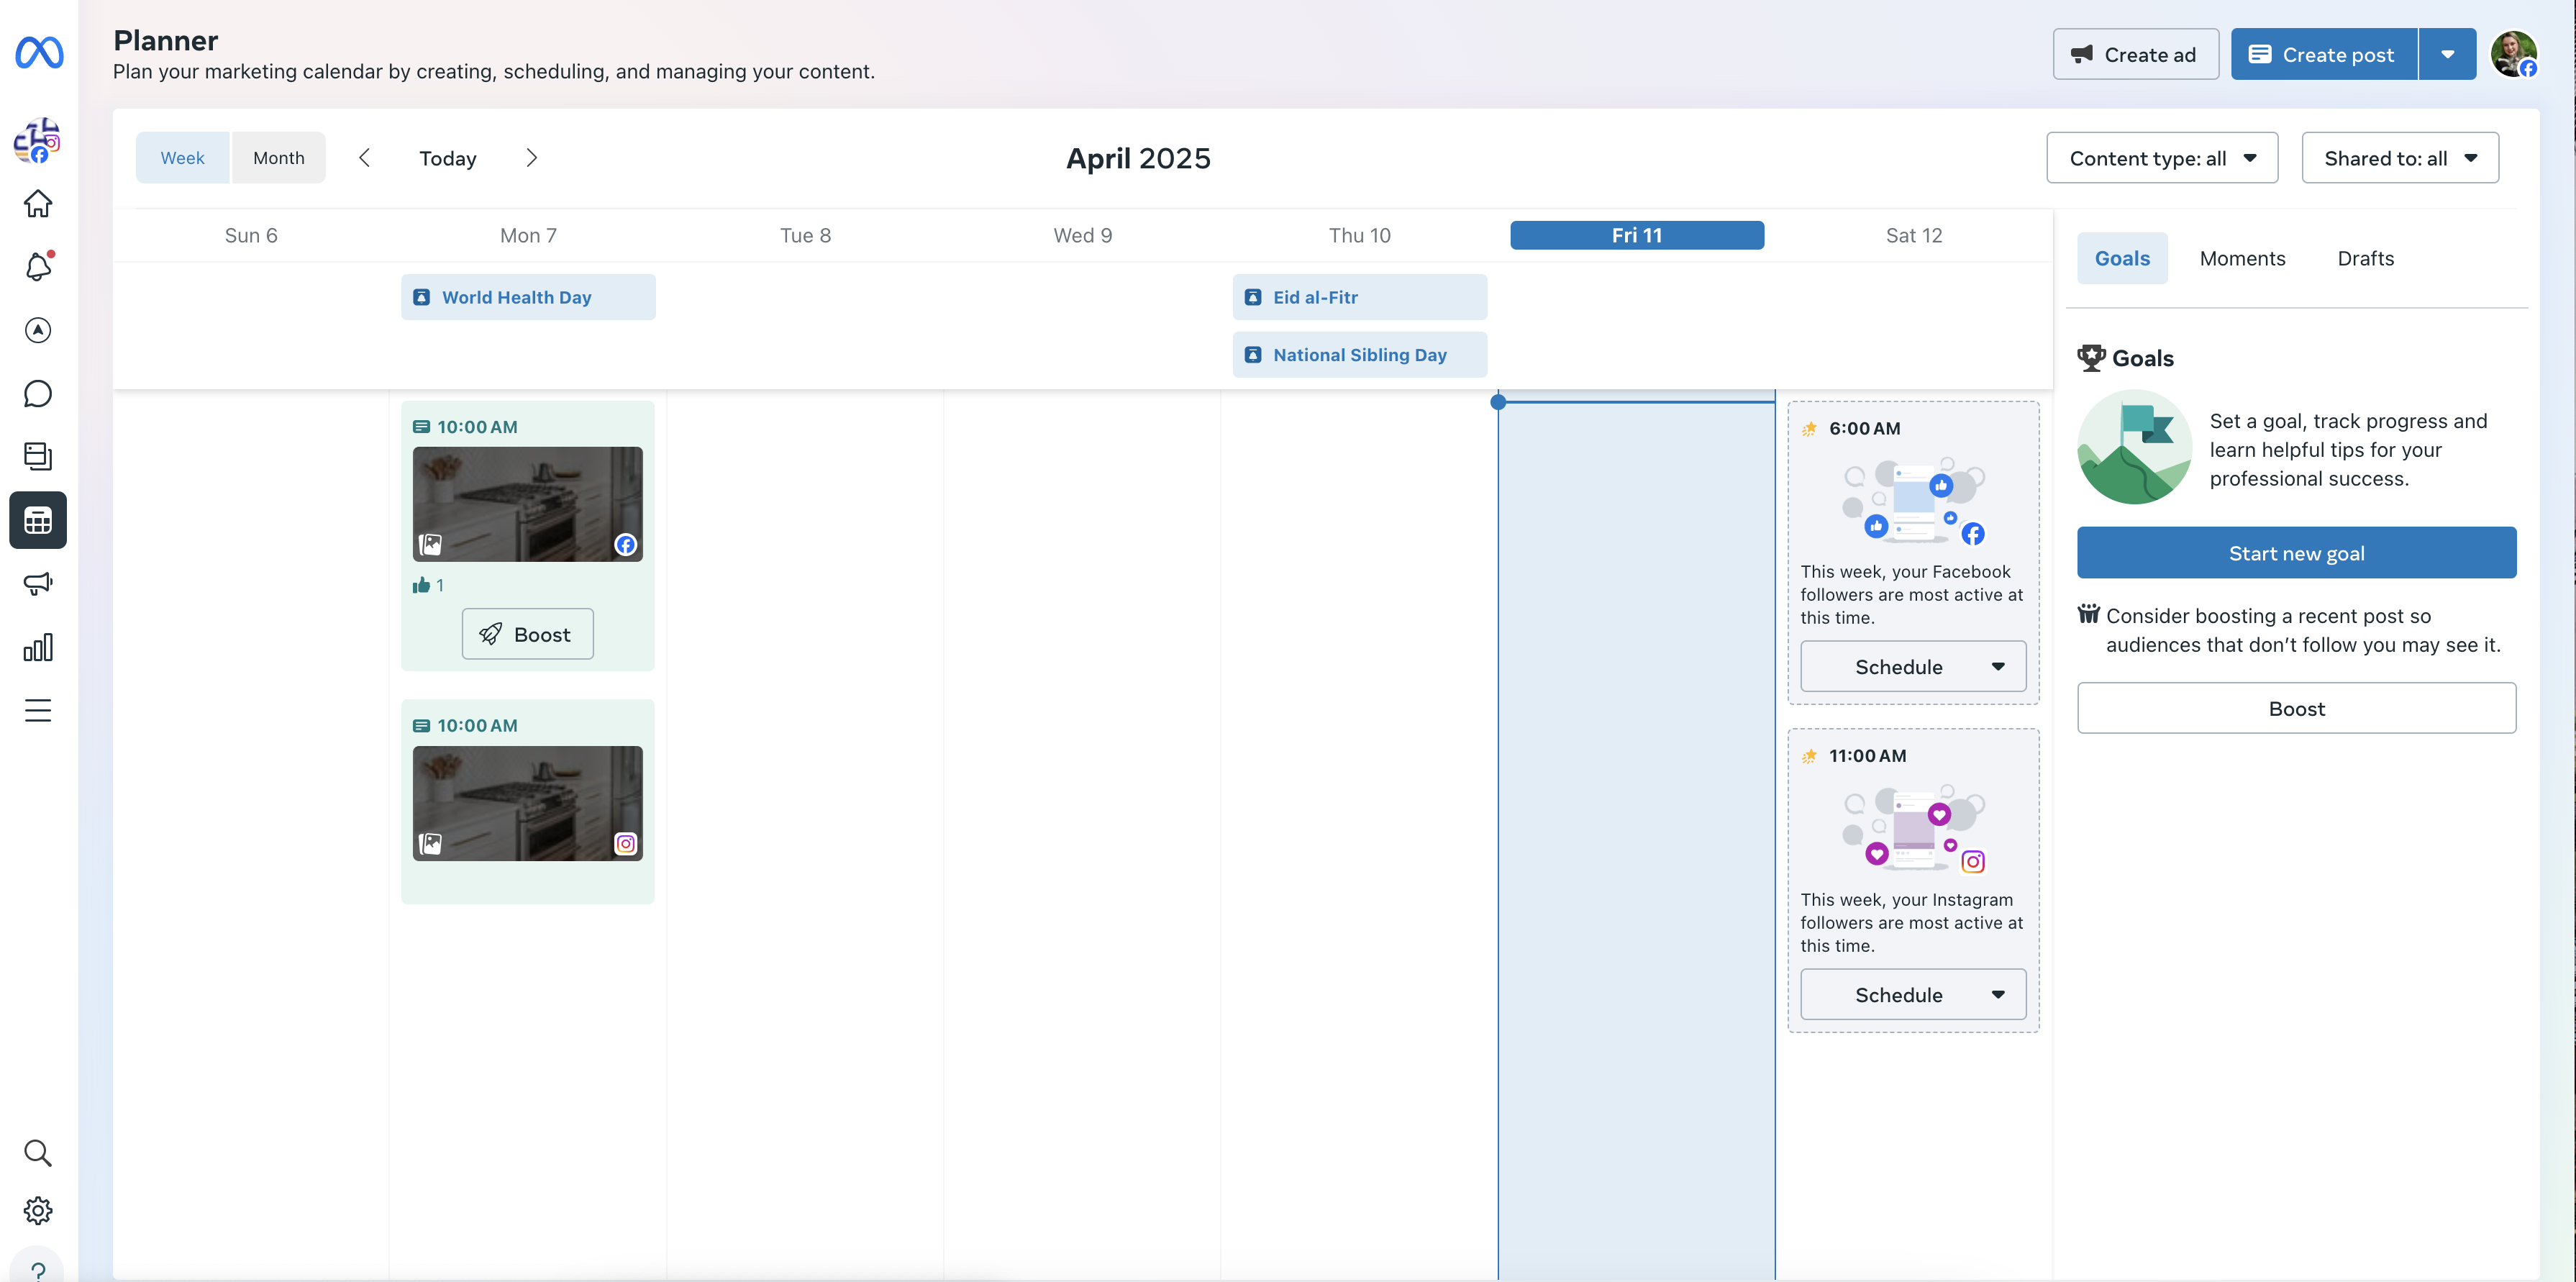Click Facebook badge on first post thumbnail
Image resolution: width=2576 pixels, height=1282 pixels.
pyautogui.click(x=626, y=545)
